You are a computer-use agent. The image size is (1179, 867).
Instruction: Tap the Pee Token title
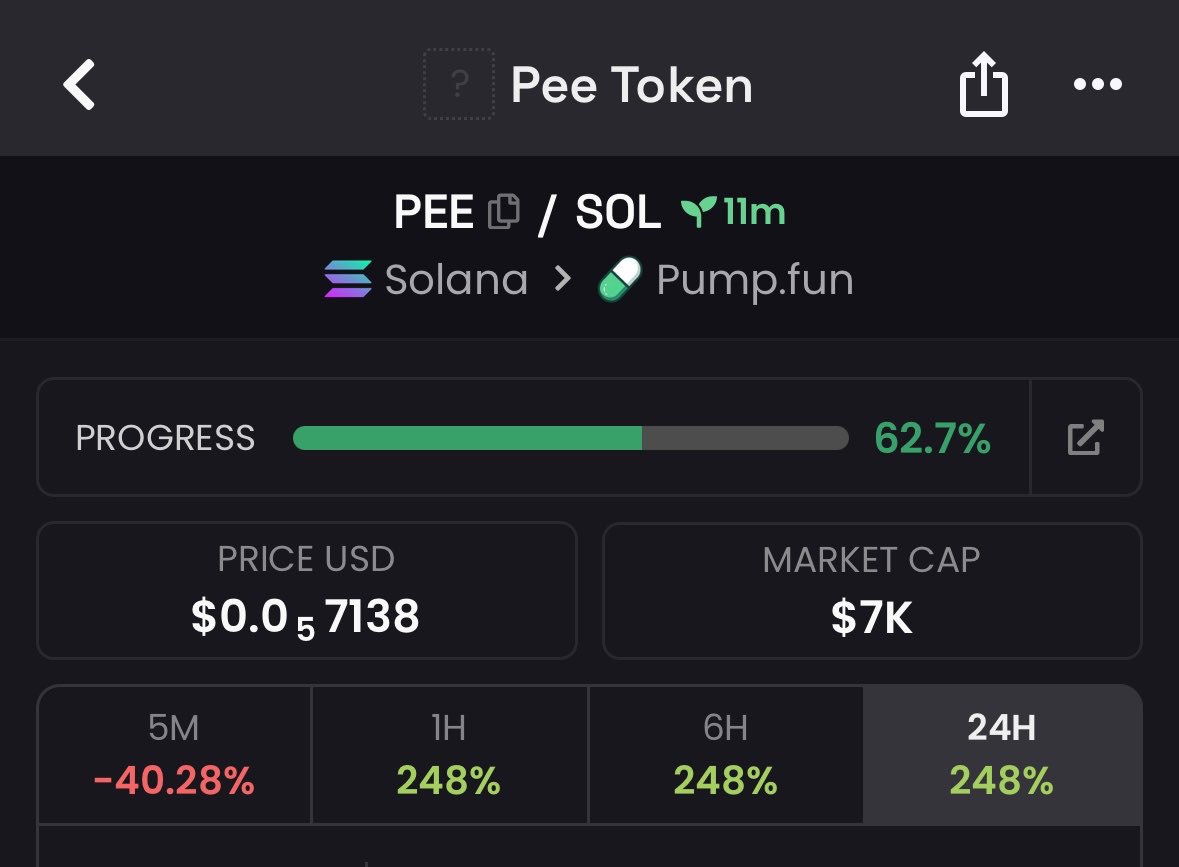632,84
